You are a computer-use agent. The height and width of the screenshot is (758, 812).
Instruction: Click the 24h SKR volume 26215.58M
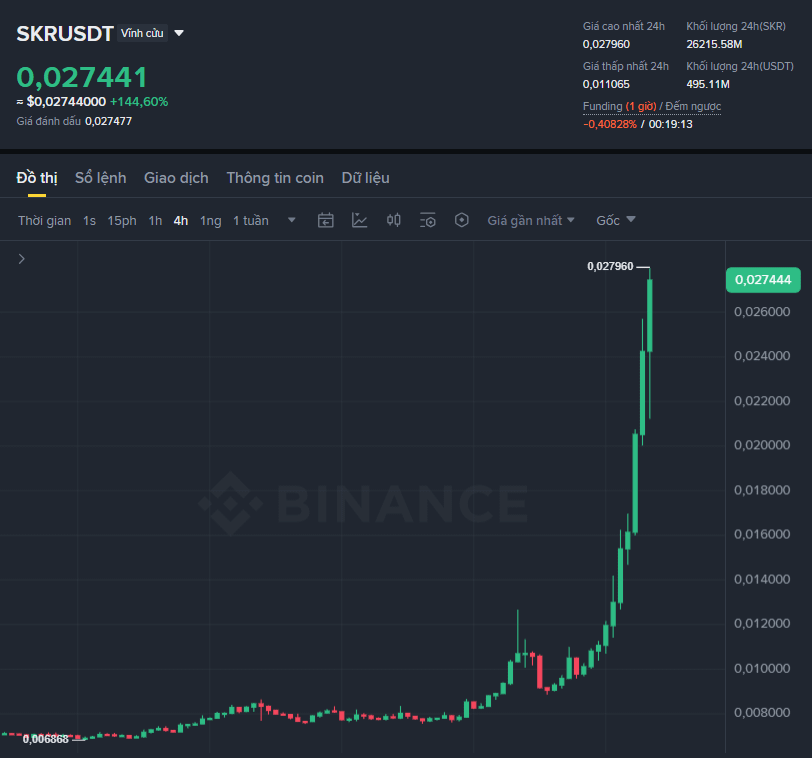click(714, 44)
